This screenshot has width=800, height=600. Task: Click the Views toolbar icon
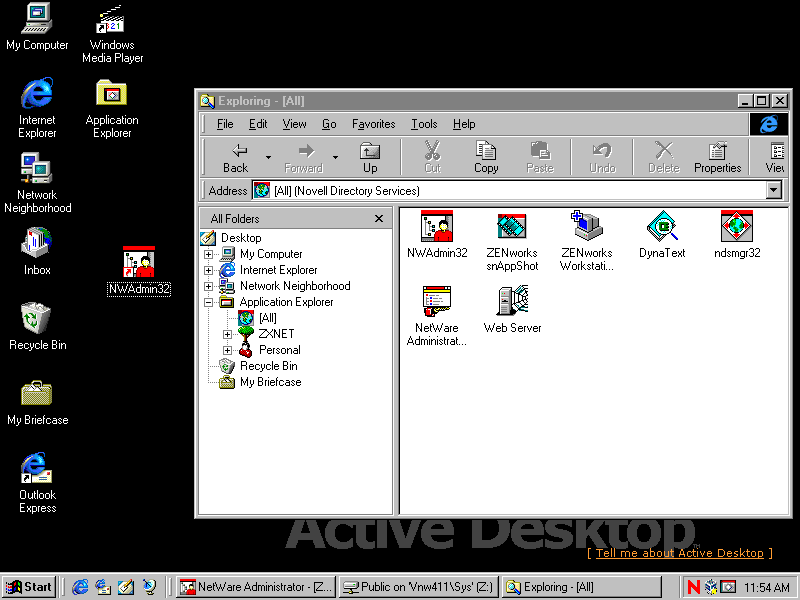coord(776,158)
